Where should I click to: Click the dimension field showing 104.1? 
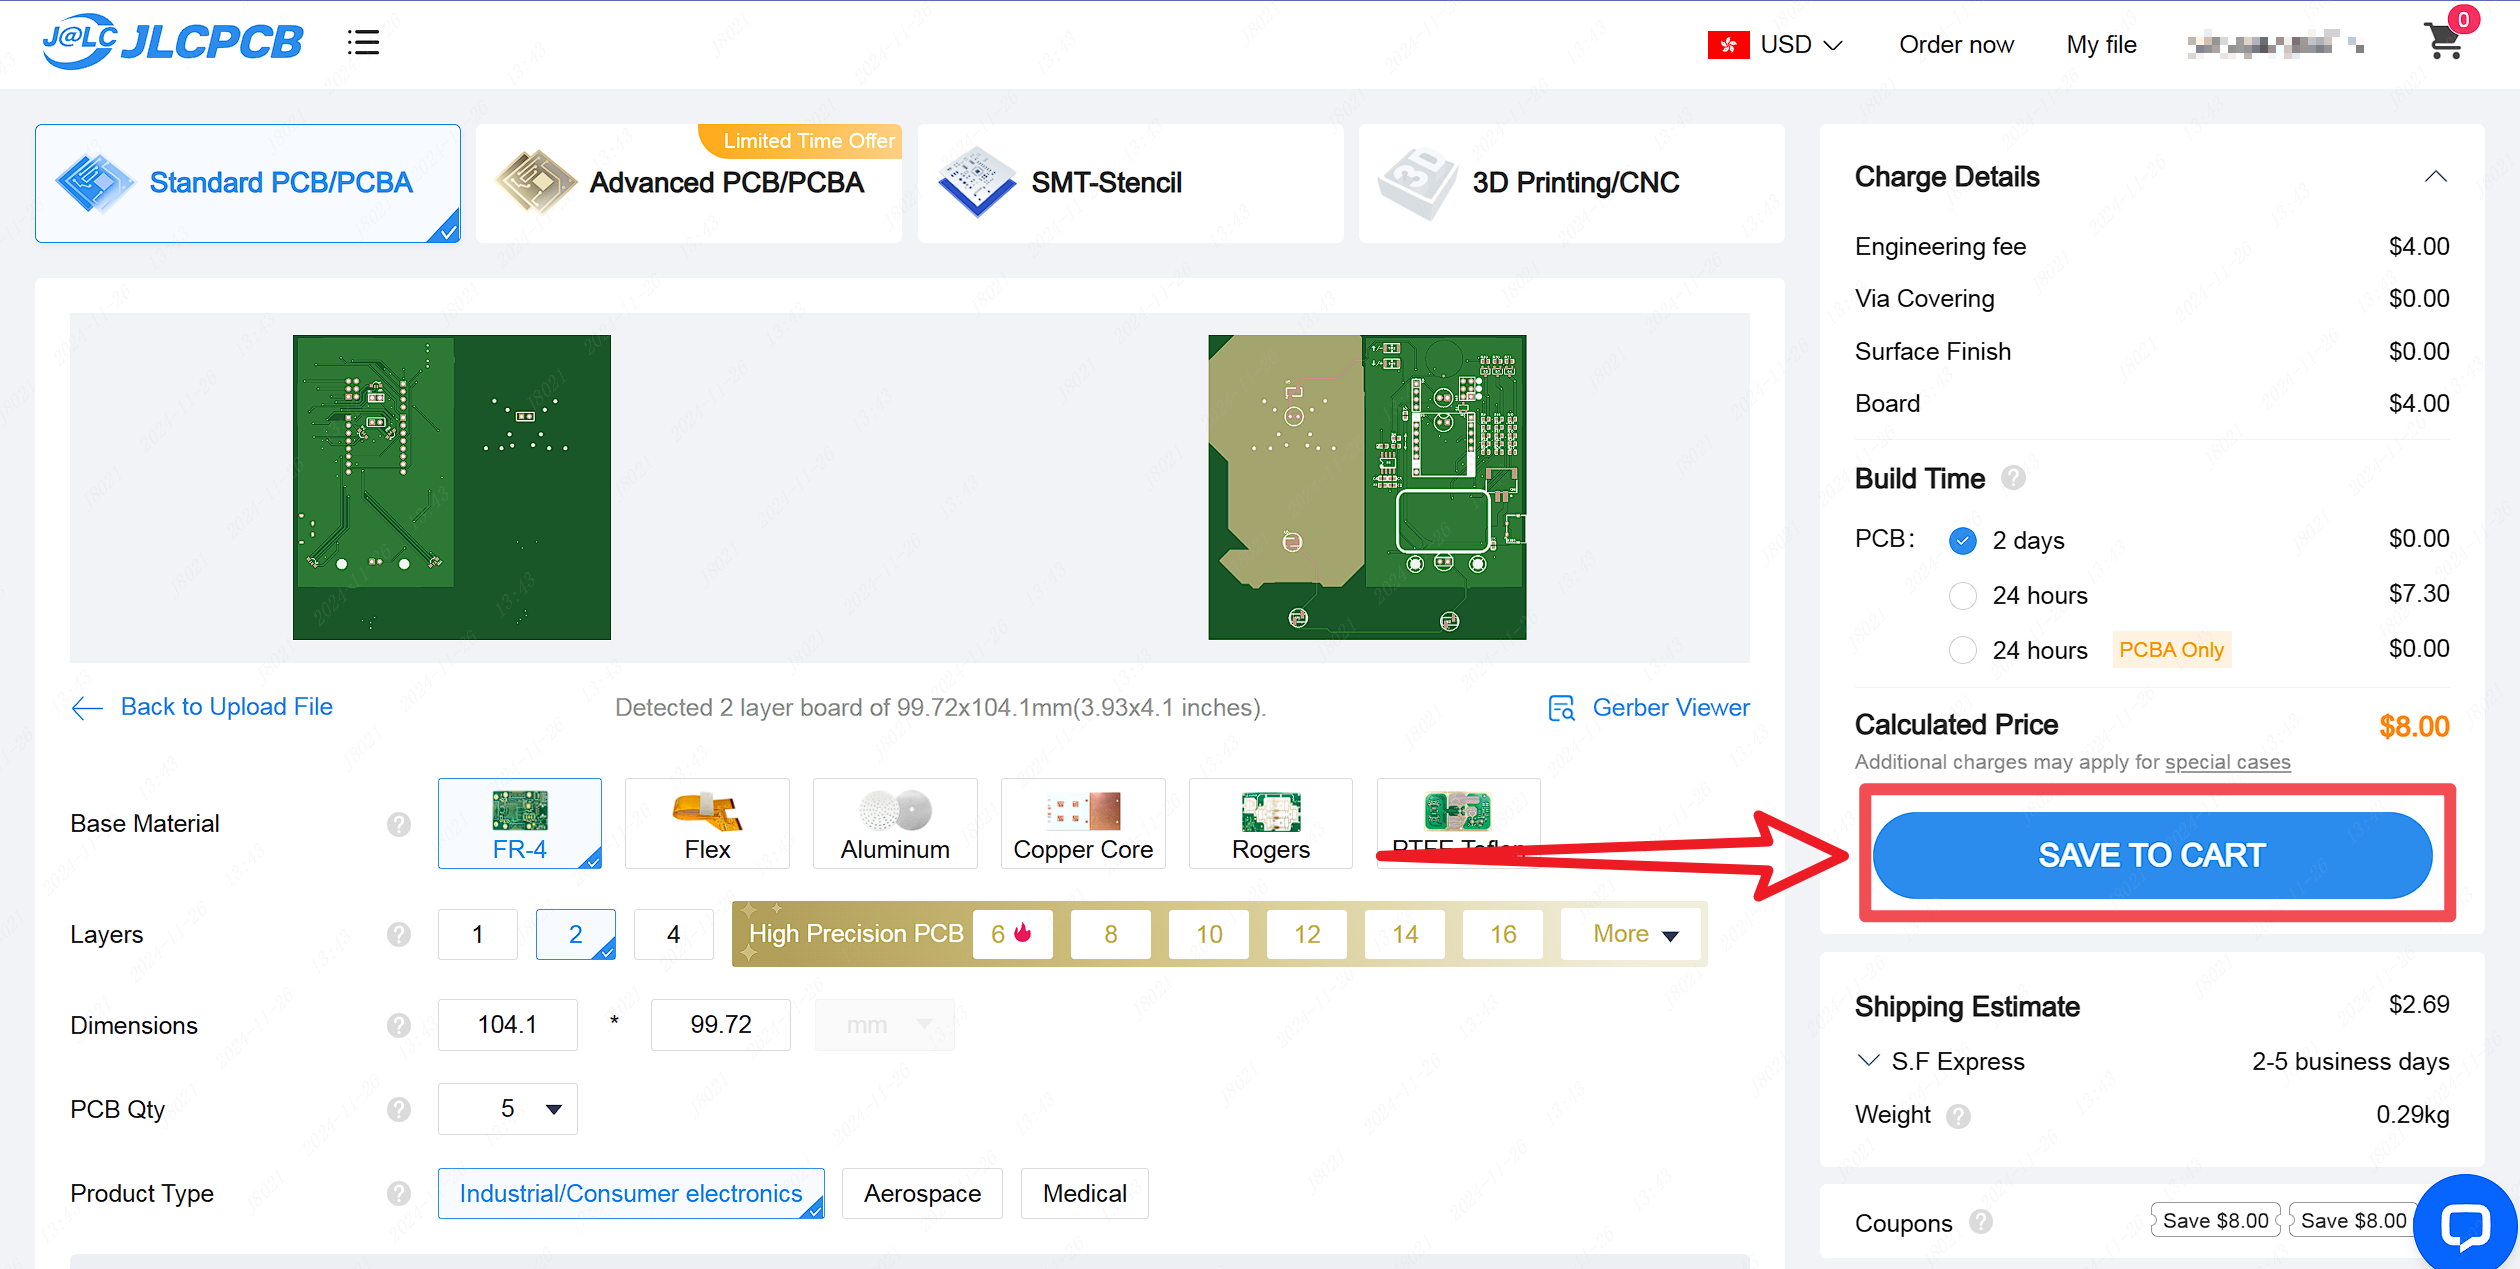point(508,1025)
